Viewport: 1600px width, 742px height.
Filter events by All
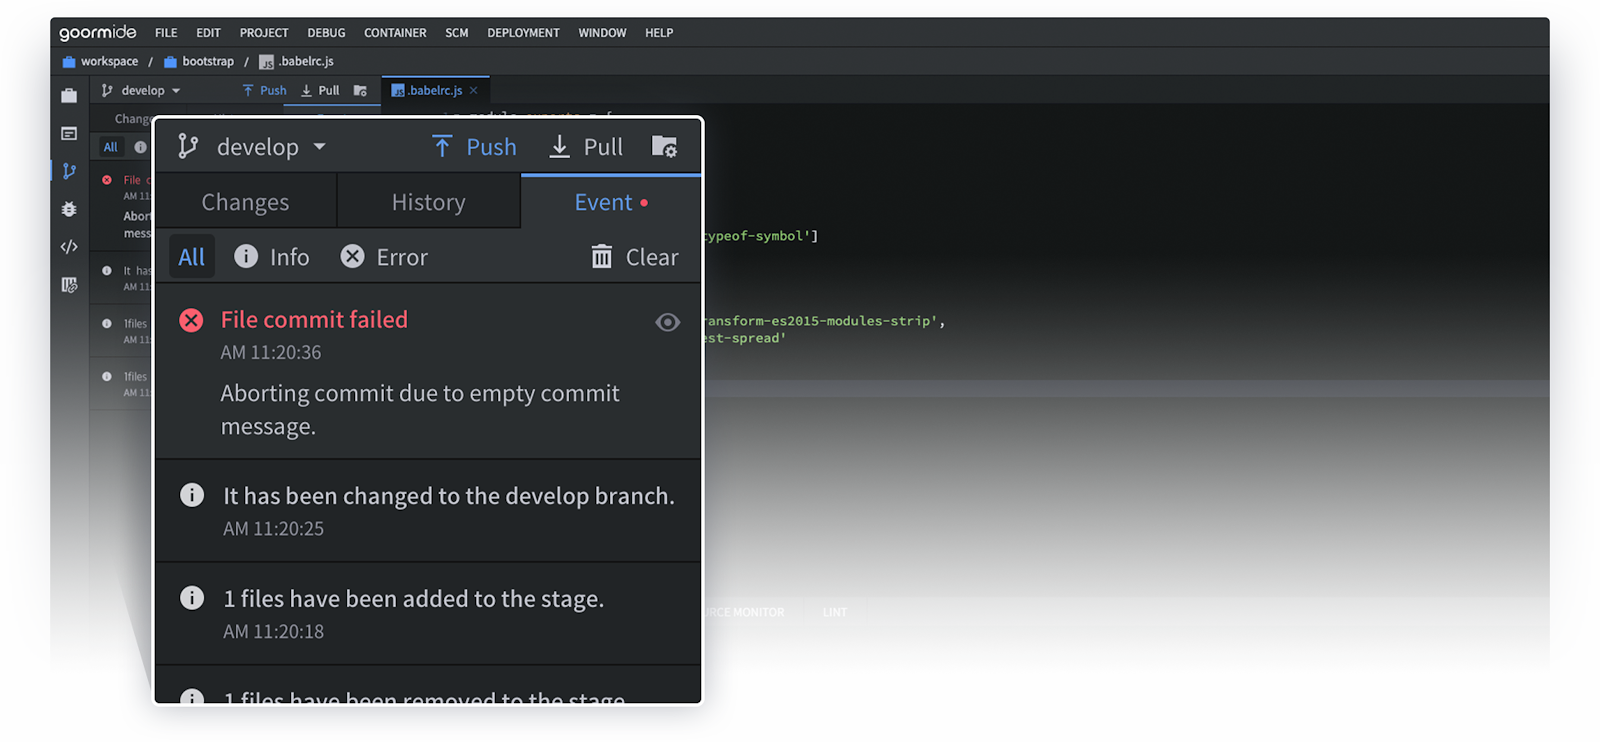pos(192,257)
